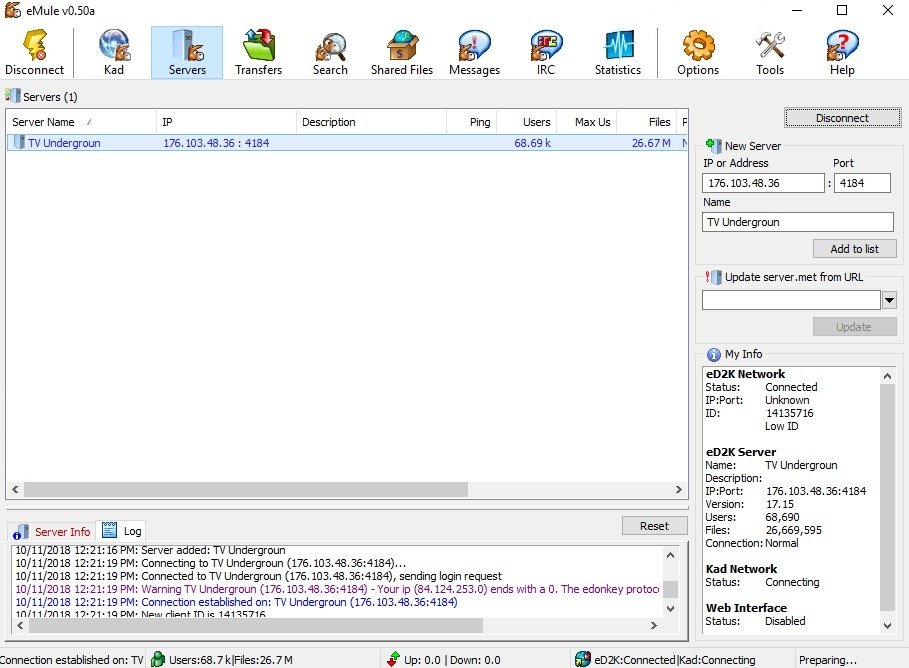This screenshot has height=668, width=909.
Task: Click the New Server plus icon
Action: coord(713,146)
